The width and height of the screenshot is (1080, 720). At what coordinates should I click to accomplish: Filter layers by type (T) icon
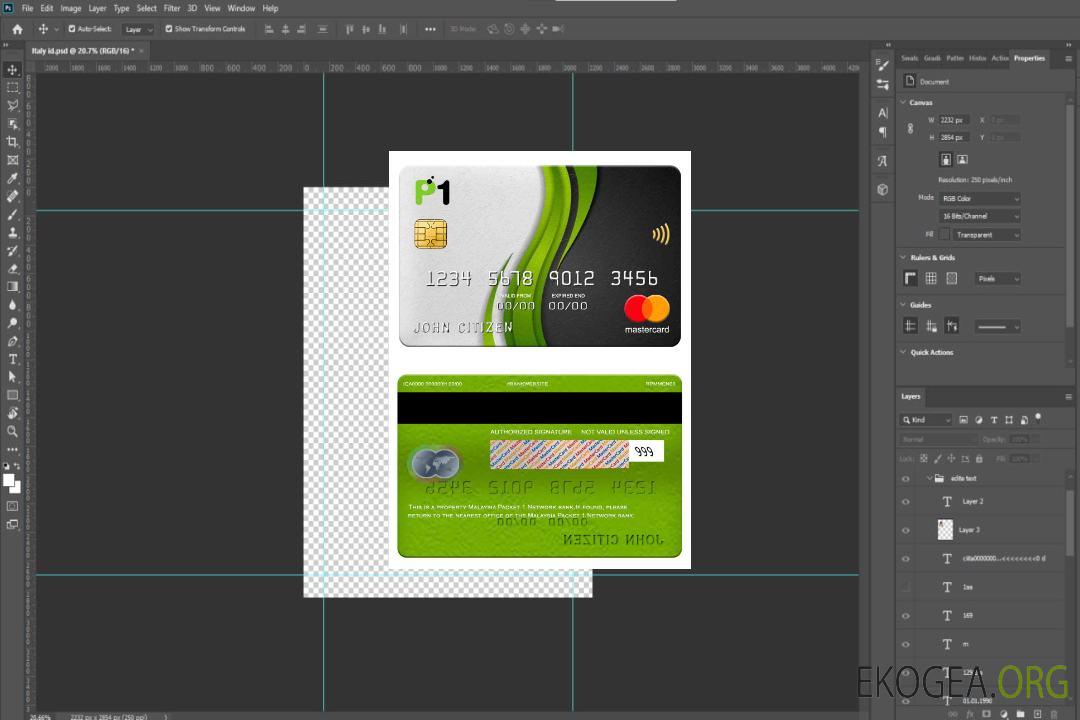click(x=994, y=420)
